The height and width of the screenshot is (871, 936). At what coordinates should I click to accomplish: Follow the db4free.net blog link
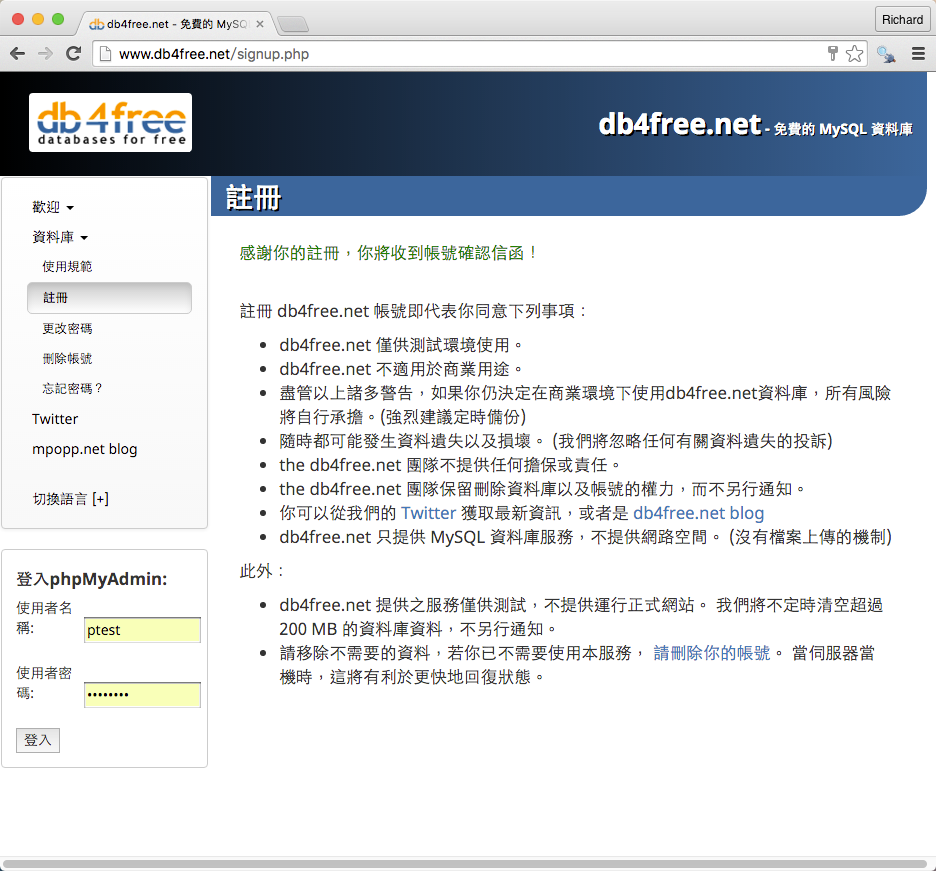click(698, 513)
